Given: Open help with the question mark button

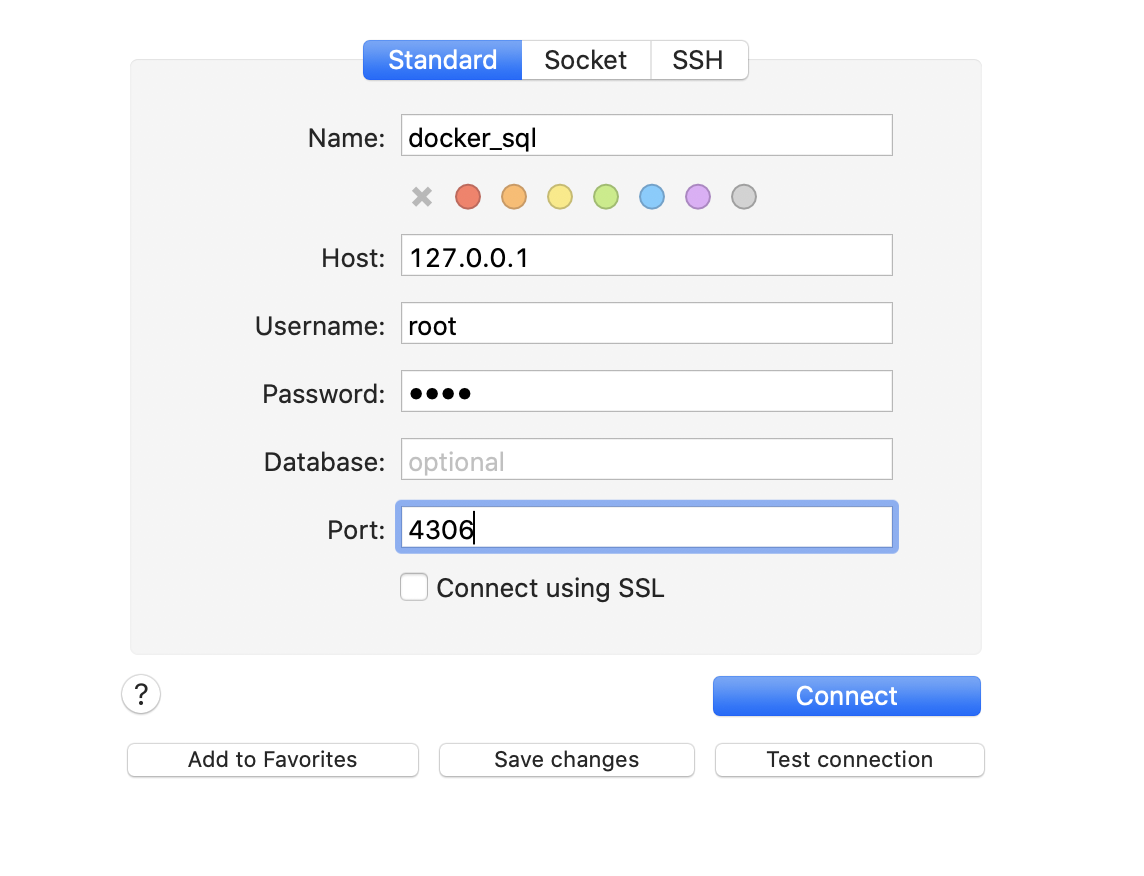Looking at the screenshot, I should click(141, 694).
